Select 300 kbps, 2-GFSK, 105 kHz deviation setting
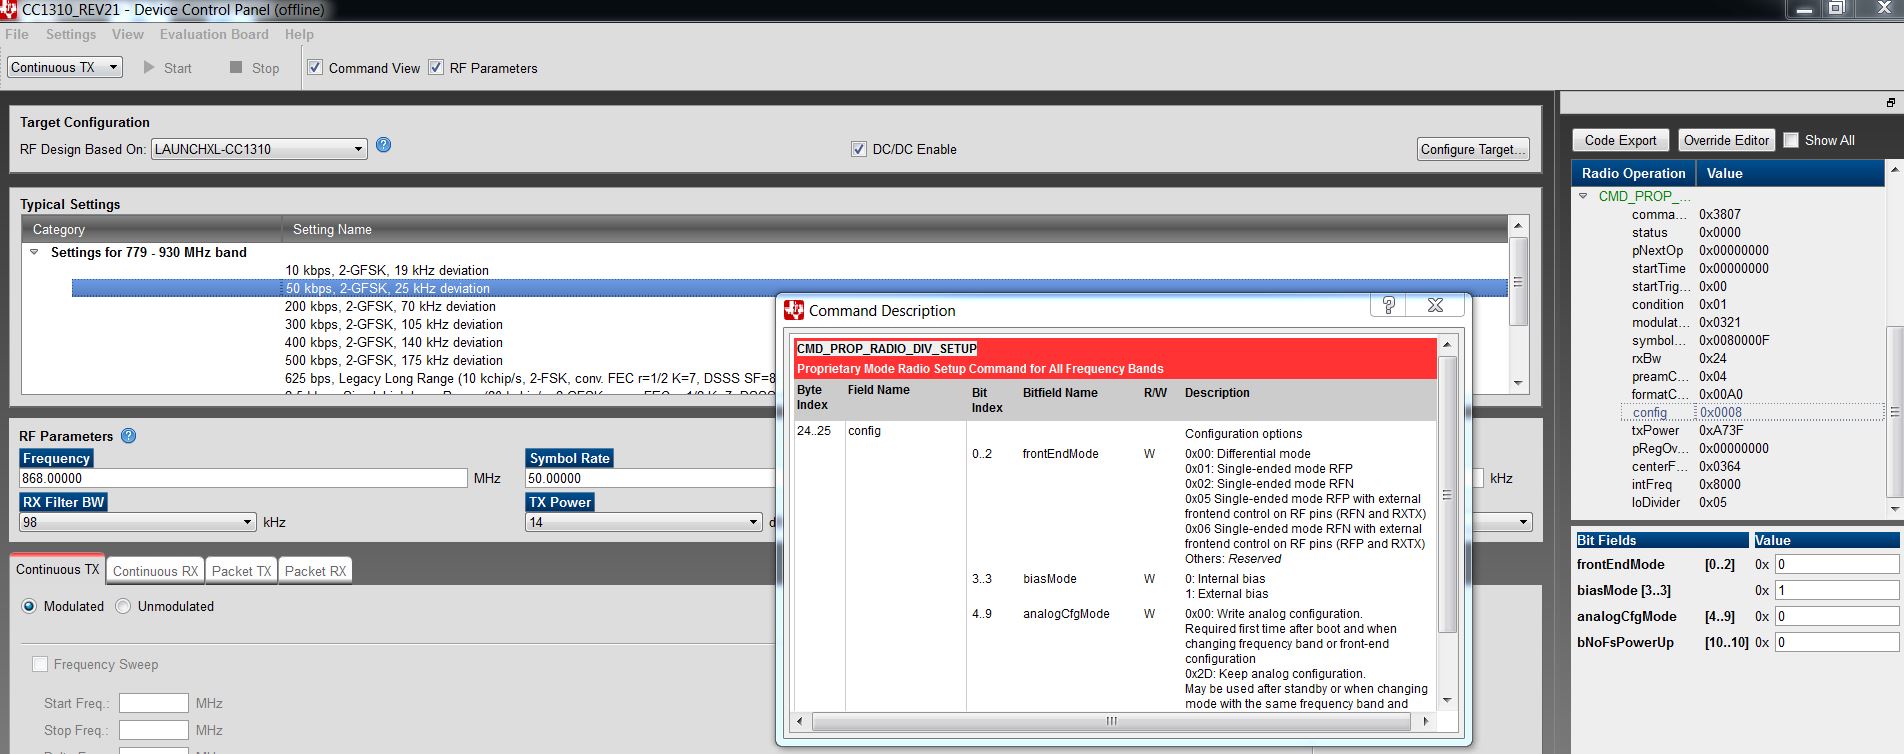The height and width of the screenshot is (754, 1904). 394,324
